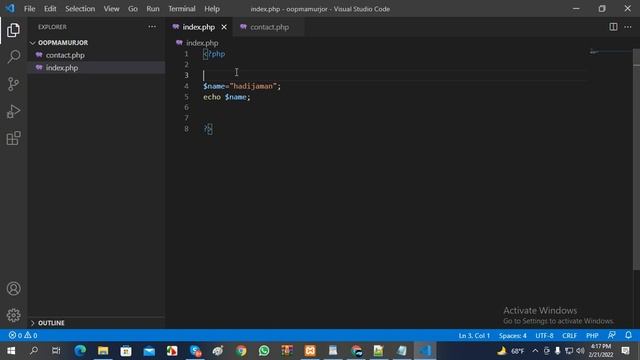
Task: Click the errors and warnings status indicator
Action: pos(23,336)
